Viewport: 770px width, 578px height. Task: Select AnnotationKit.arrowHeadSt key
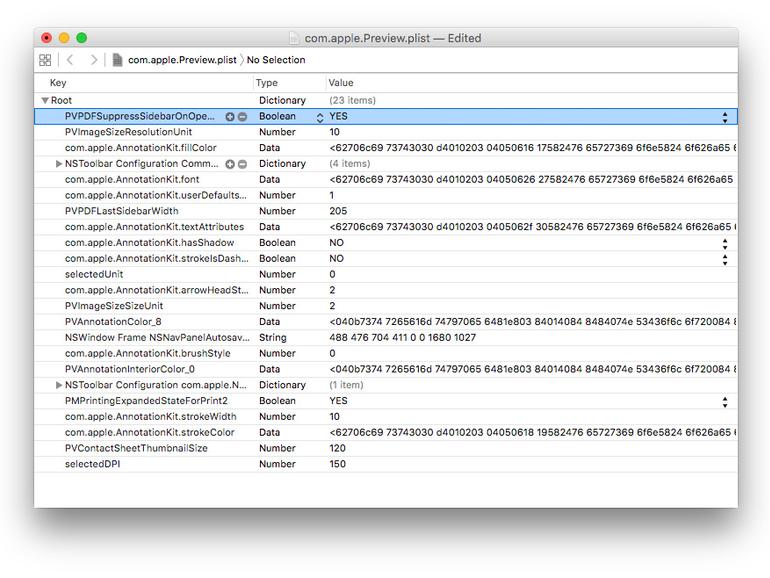click(x=157, y=290)
